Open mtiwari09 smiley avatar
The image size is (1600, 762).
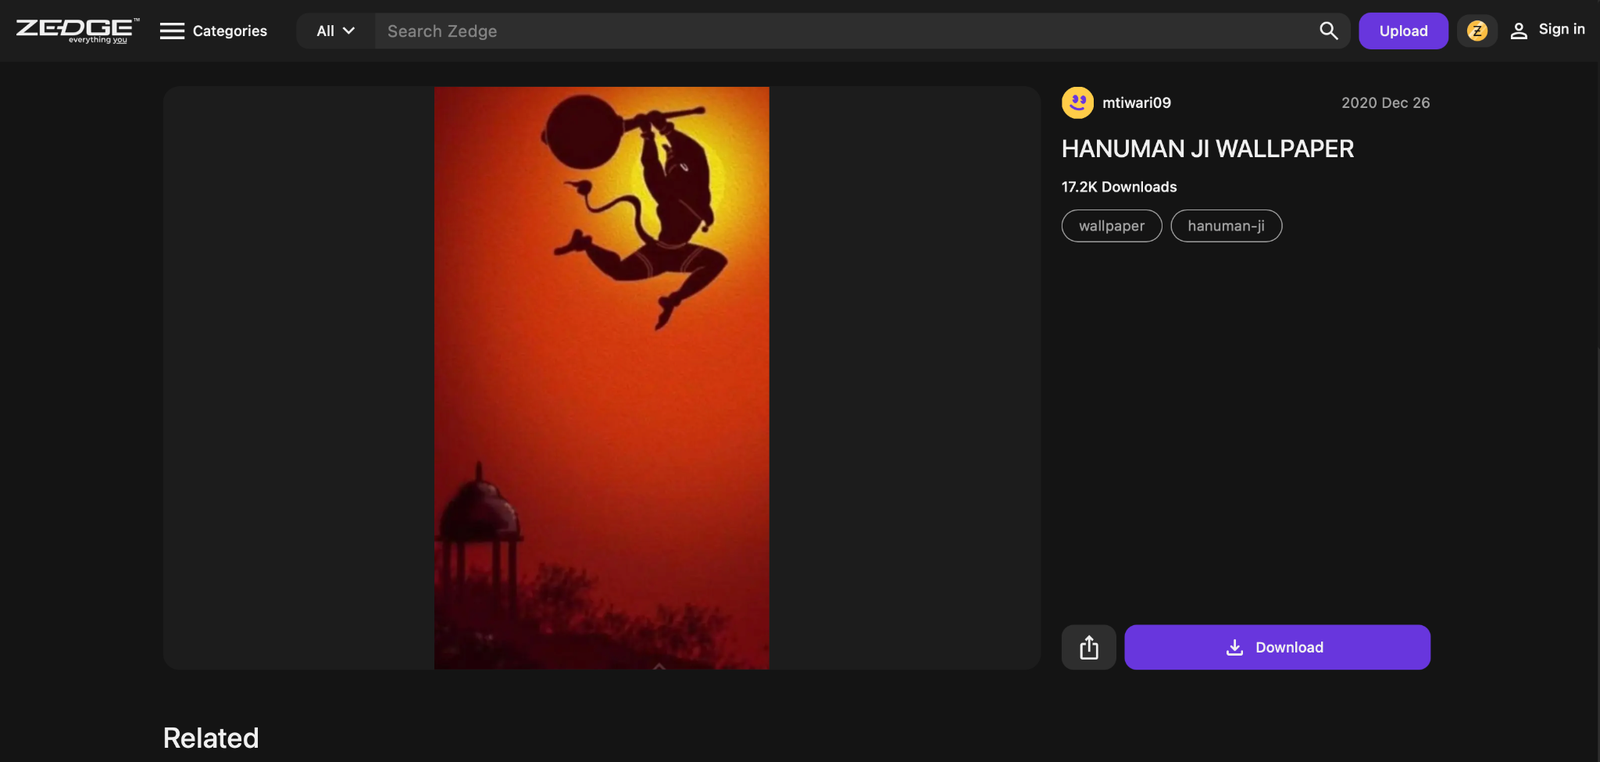point(1077,102)
